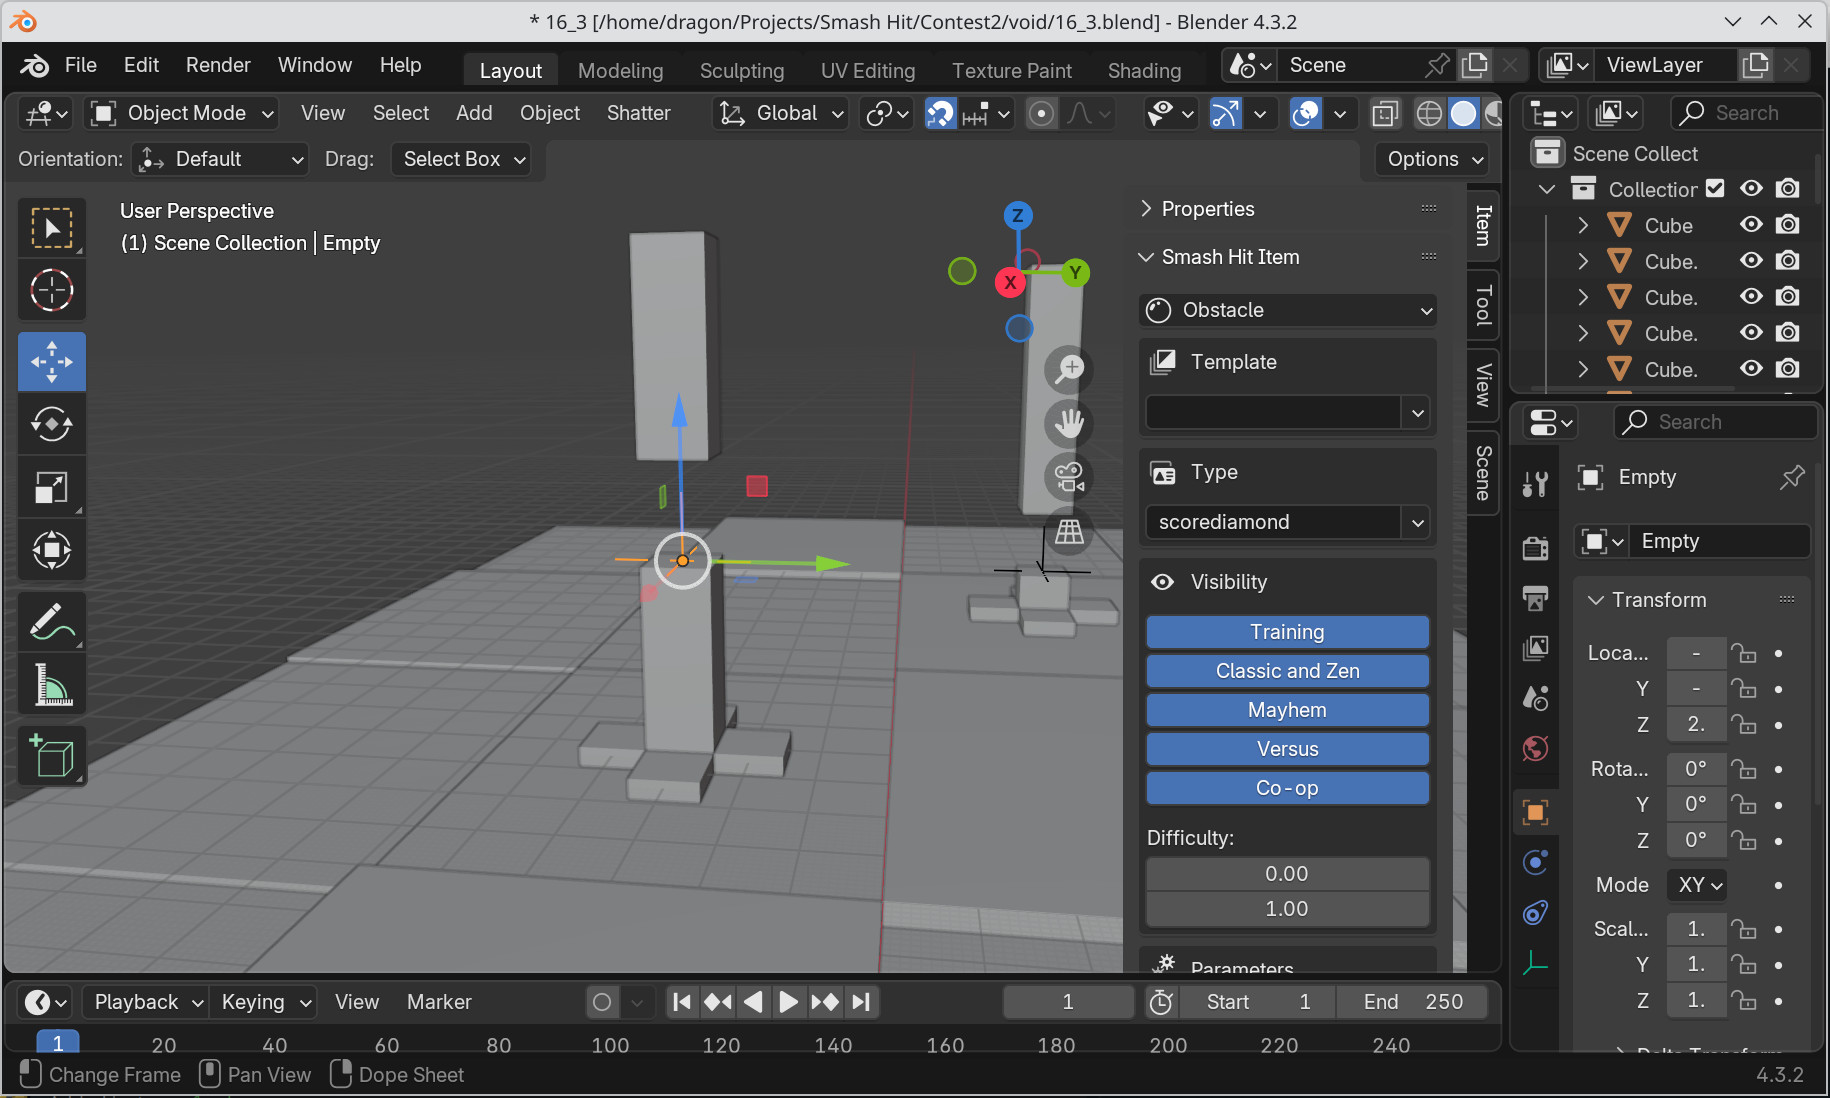Adjust the Difficulty value slider showing 0.00
The height and width of the screenshot is (1098, 1830).
pos(1287,873)
